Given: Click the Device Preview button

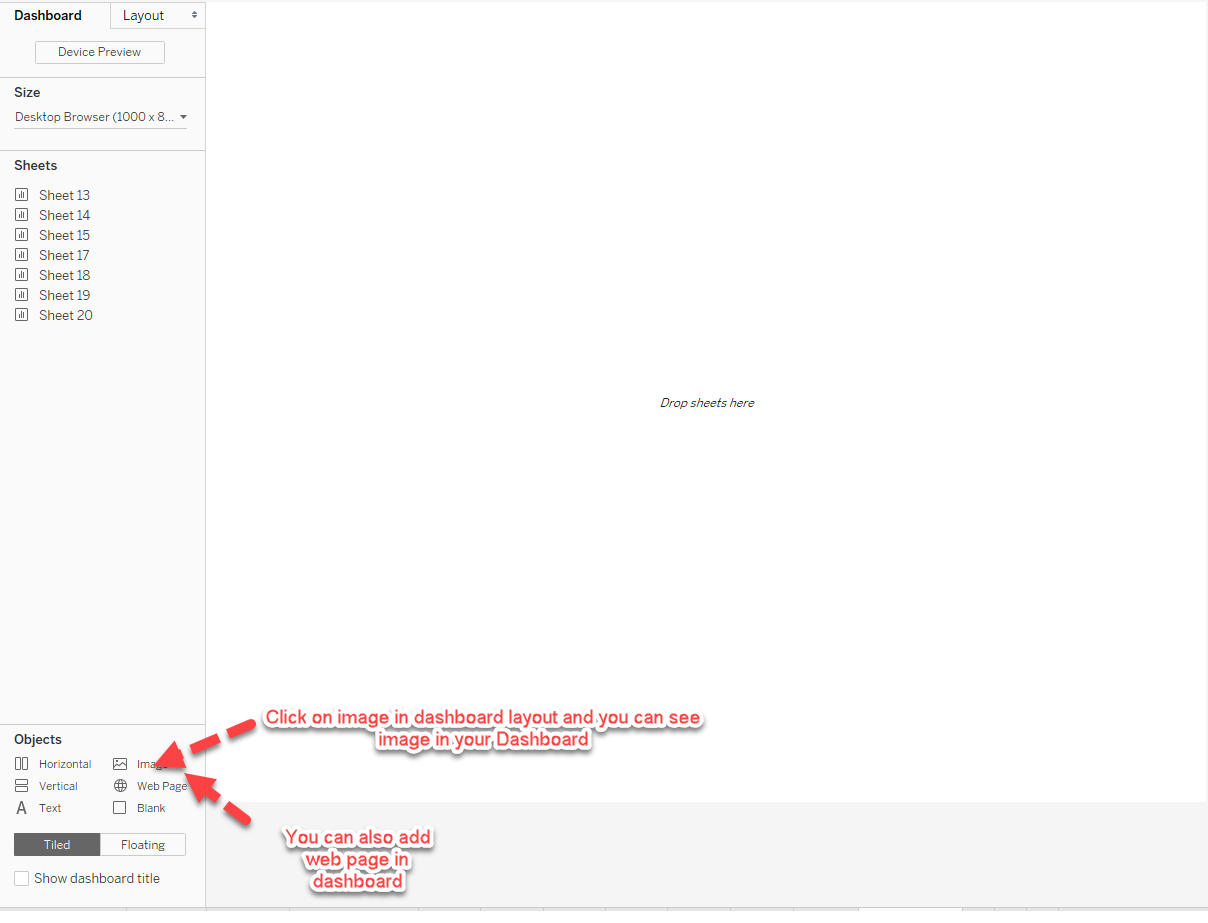Looking at the screenshot, I should point(100,52).
